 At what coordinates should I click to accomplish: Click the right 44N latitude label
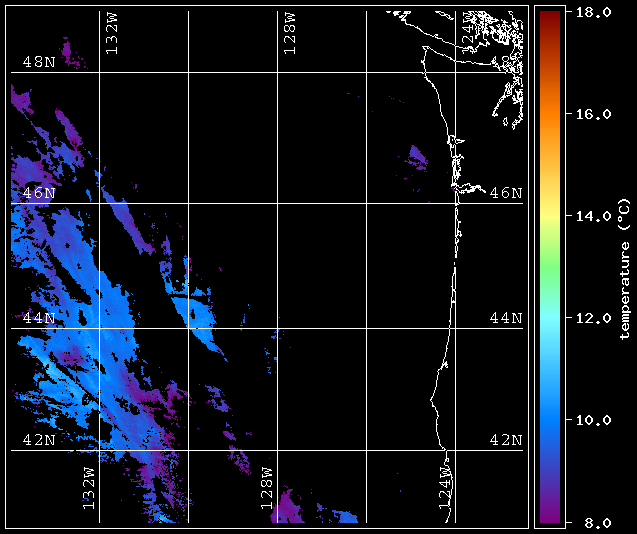pos(506,317)
